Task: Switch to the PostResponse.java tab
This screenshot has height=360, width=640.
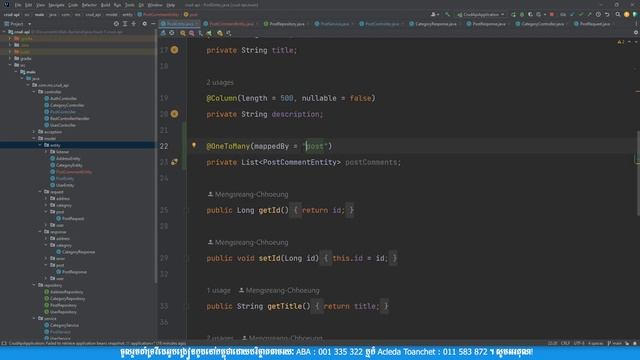Action: [x=487, y=24]
